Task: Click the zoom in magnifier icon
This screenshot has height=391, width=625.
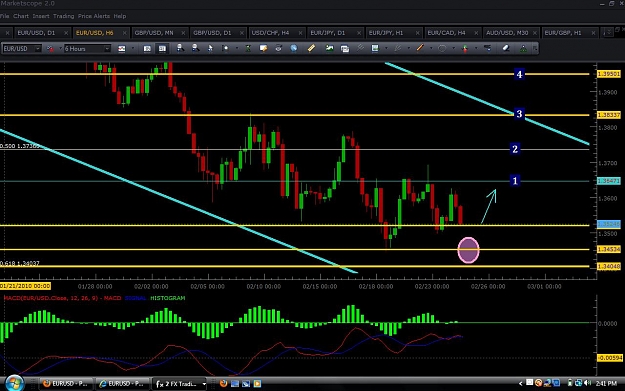Action: click(x=180, y=48)
